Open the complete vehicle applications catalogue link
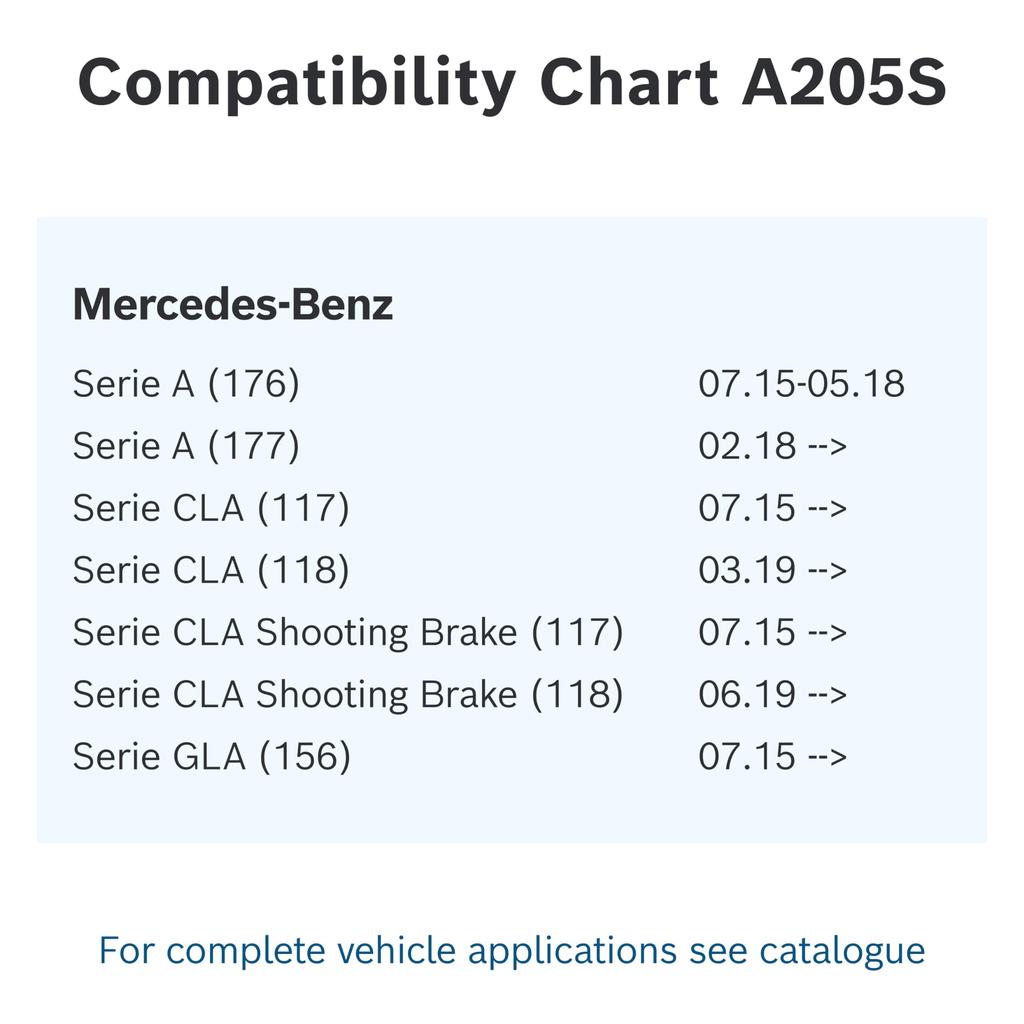 (x=512, y=949)
